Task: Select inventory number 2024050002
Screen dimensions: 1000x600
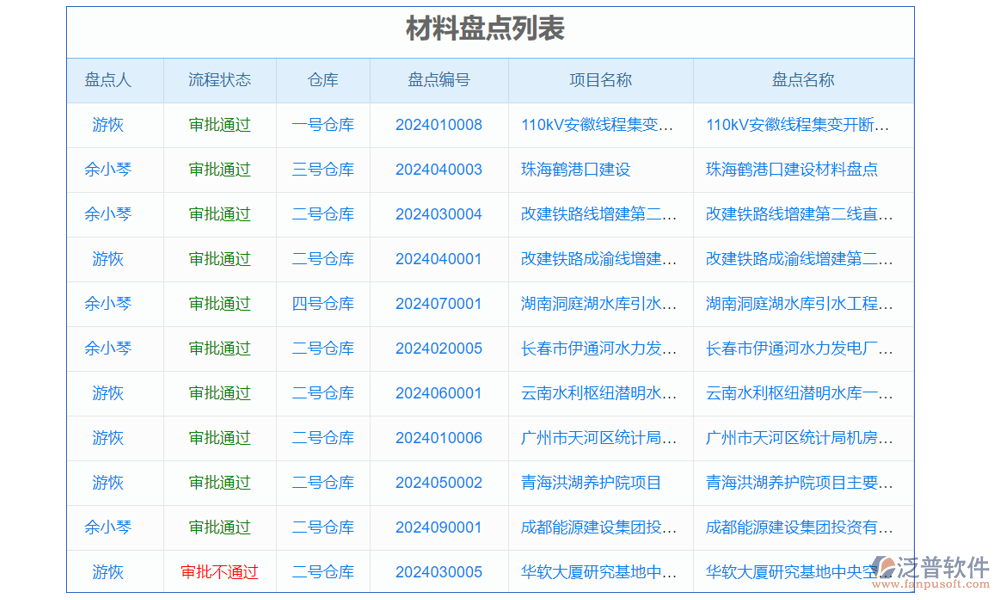Action: (439, 483)
